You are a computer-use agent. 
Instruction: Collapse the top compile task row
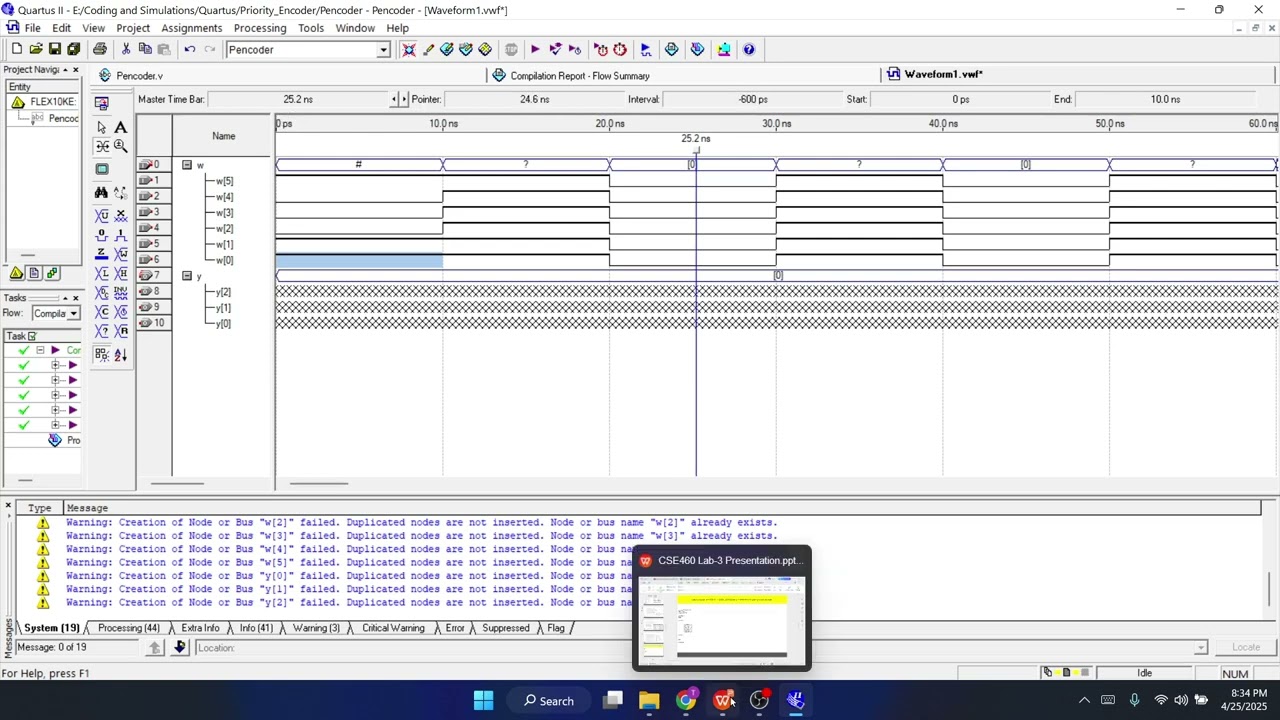click(40, 350)
